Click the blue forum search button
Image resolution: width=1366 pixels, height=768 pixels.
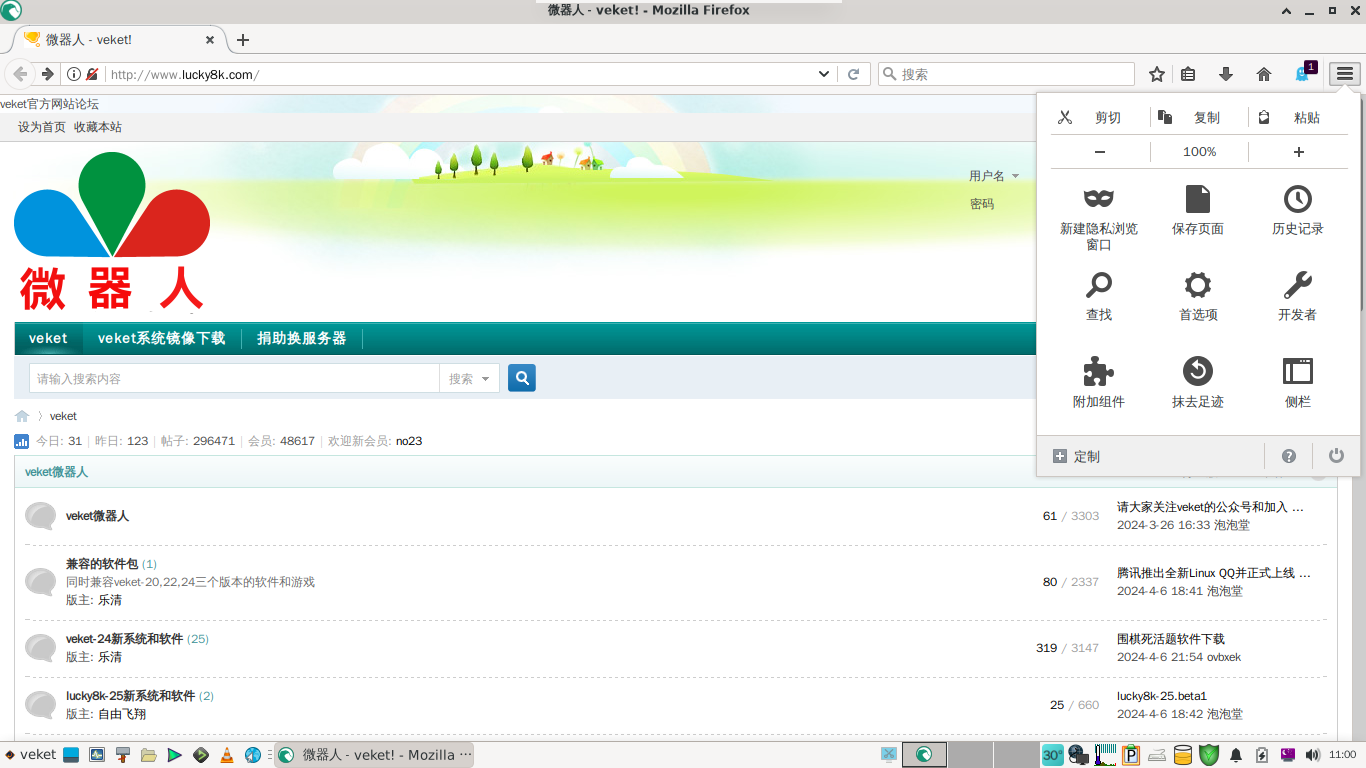(522, 378)
